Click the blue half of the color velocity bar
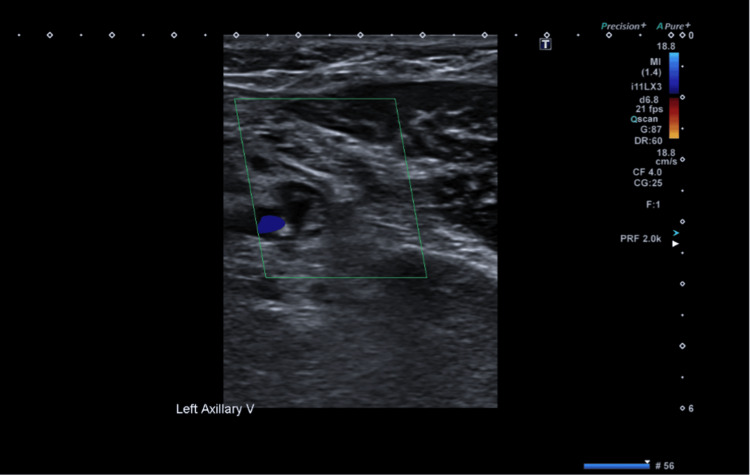The height and width of the screenshot is (475, 750). [x=674, y=73]
